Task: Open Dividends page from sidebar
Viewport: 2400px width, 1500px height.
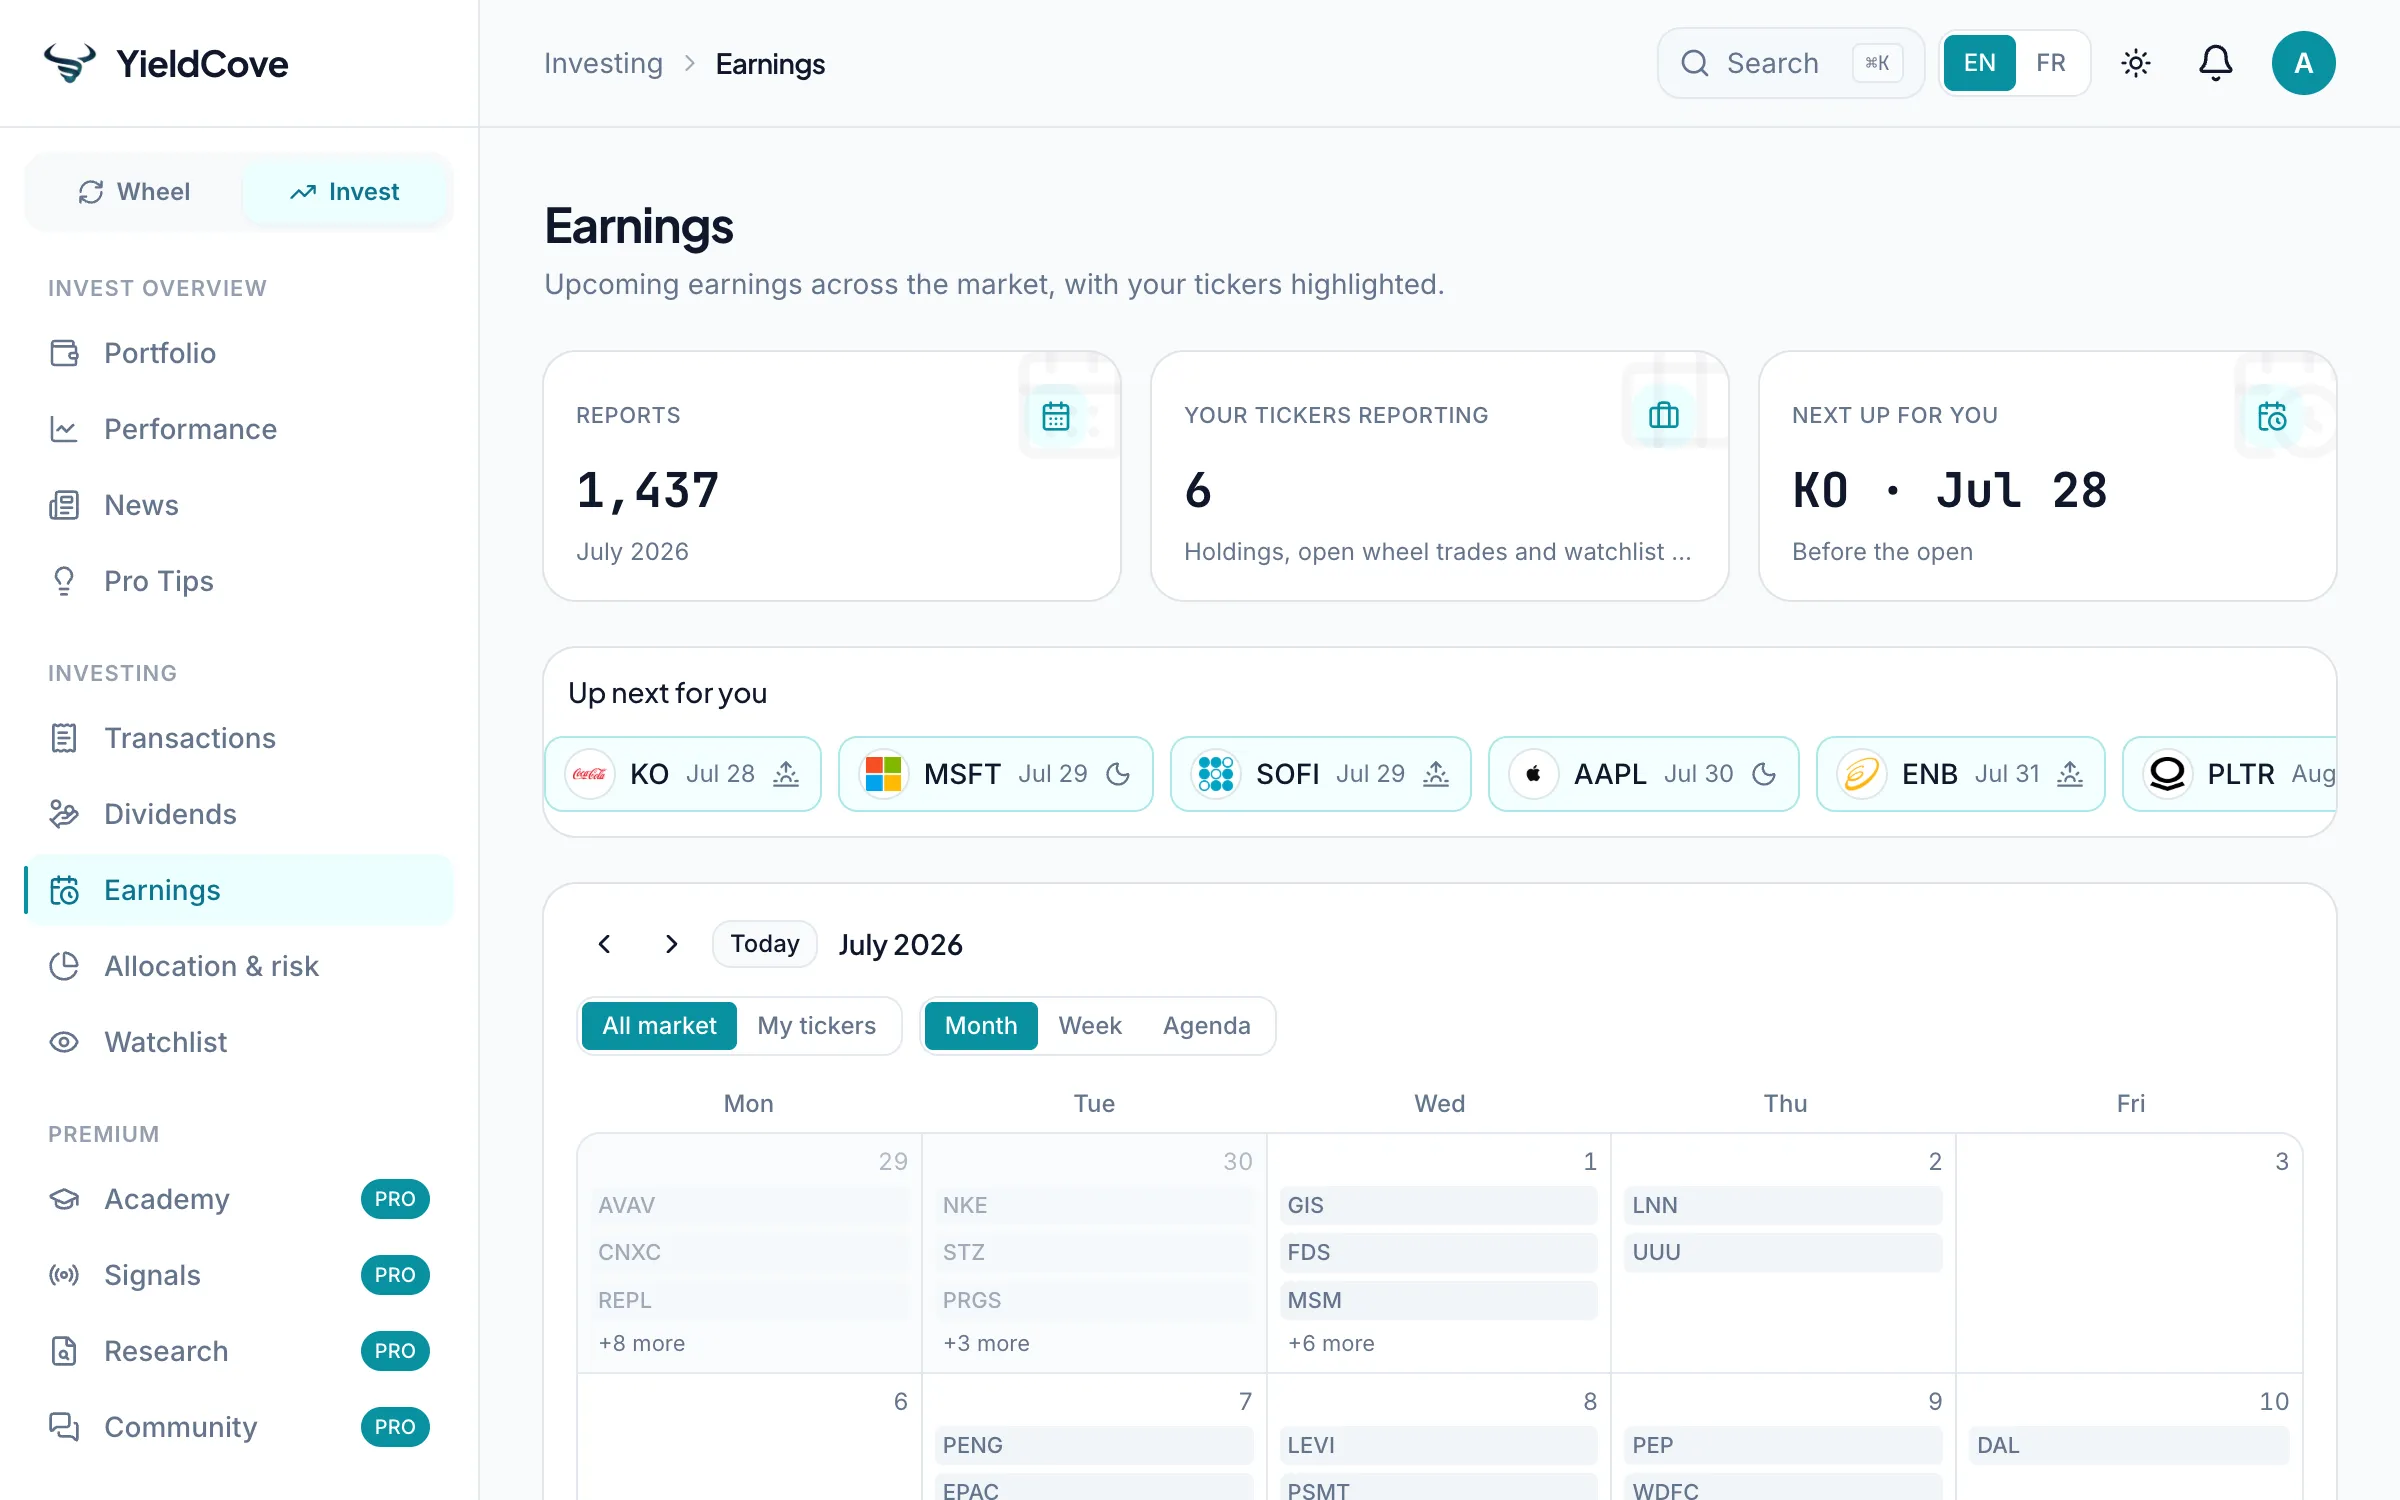Action: pyautogui.click(x=238, y=814)
